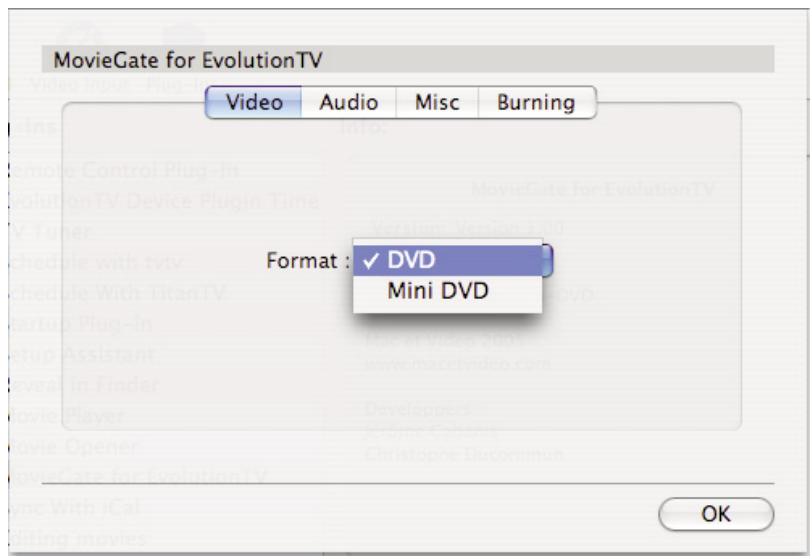Viewport: 812px width, 559px height.
Task: Select the Misc tab
Action: click(437, 101)
